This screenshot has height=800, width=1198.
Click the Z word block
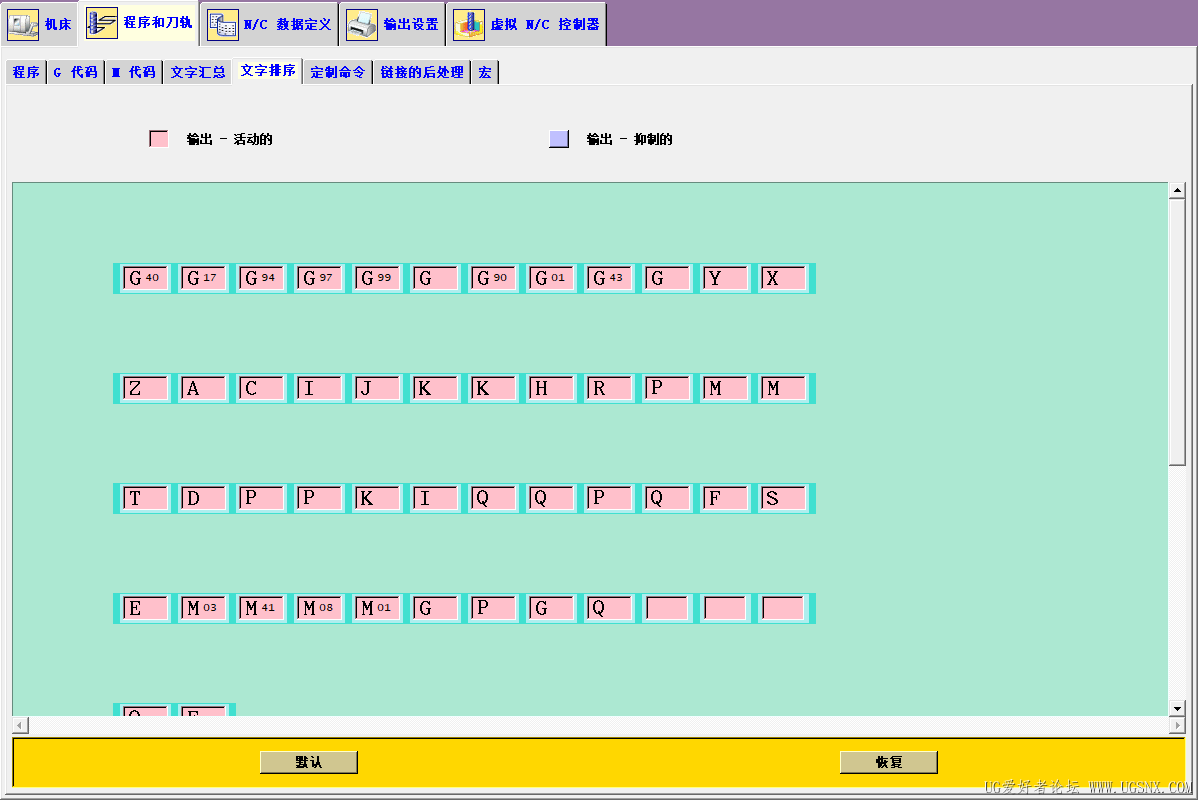coord(145,388)
